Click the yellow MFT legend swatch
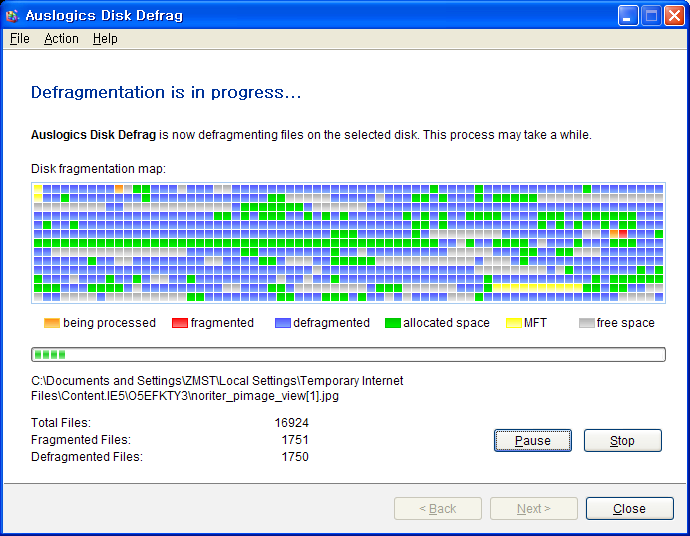This screenshot has height=536, width=690. point(514,323)
